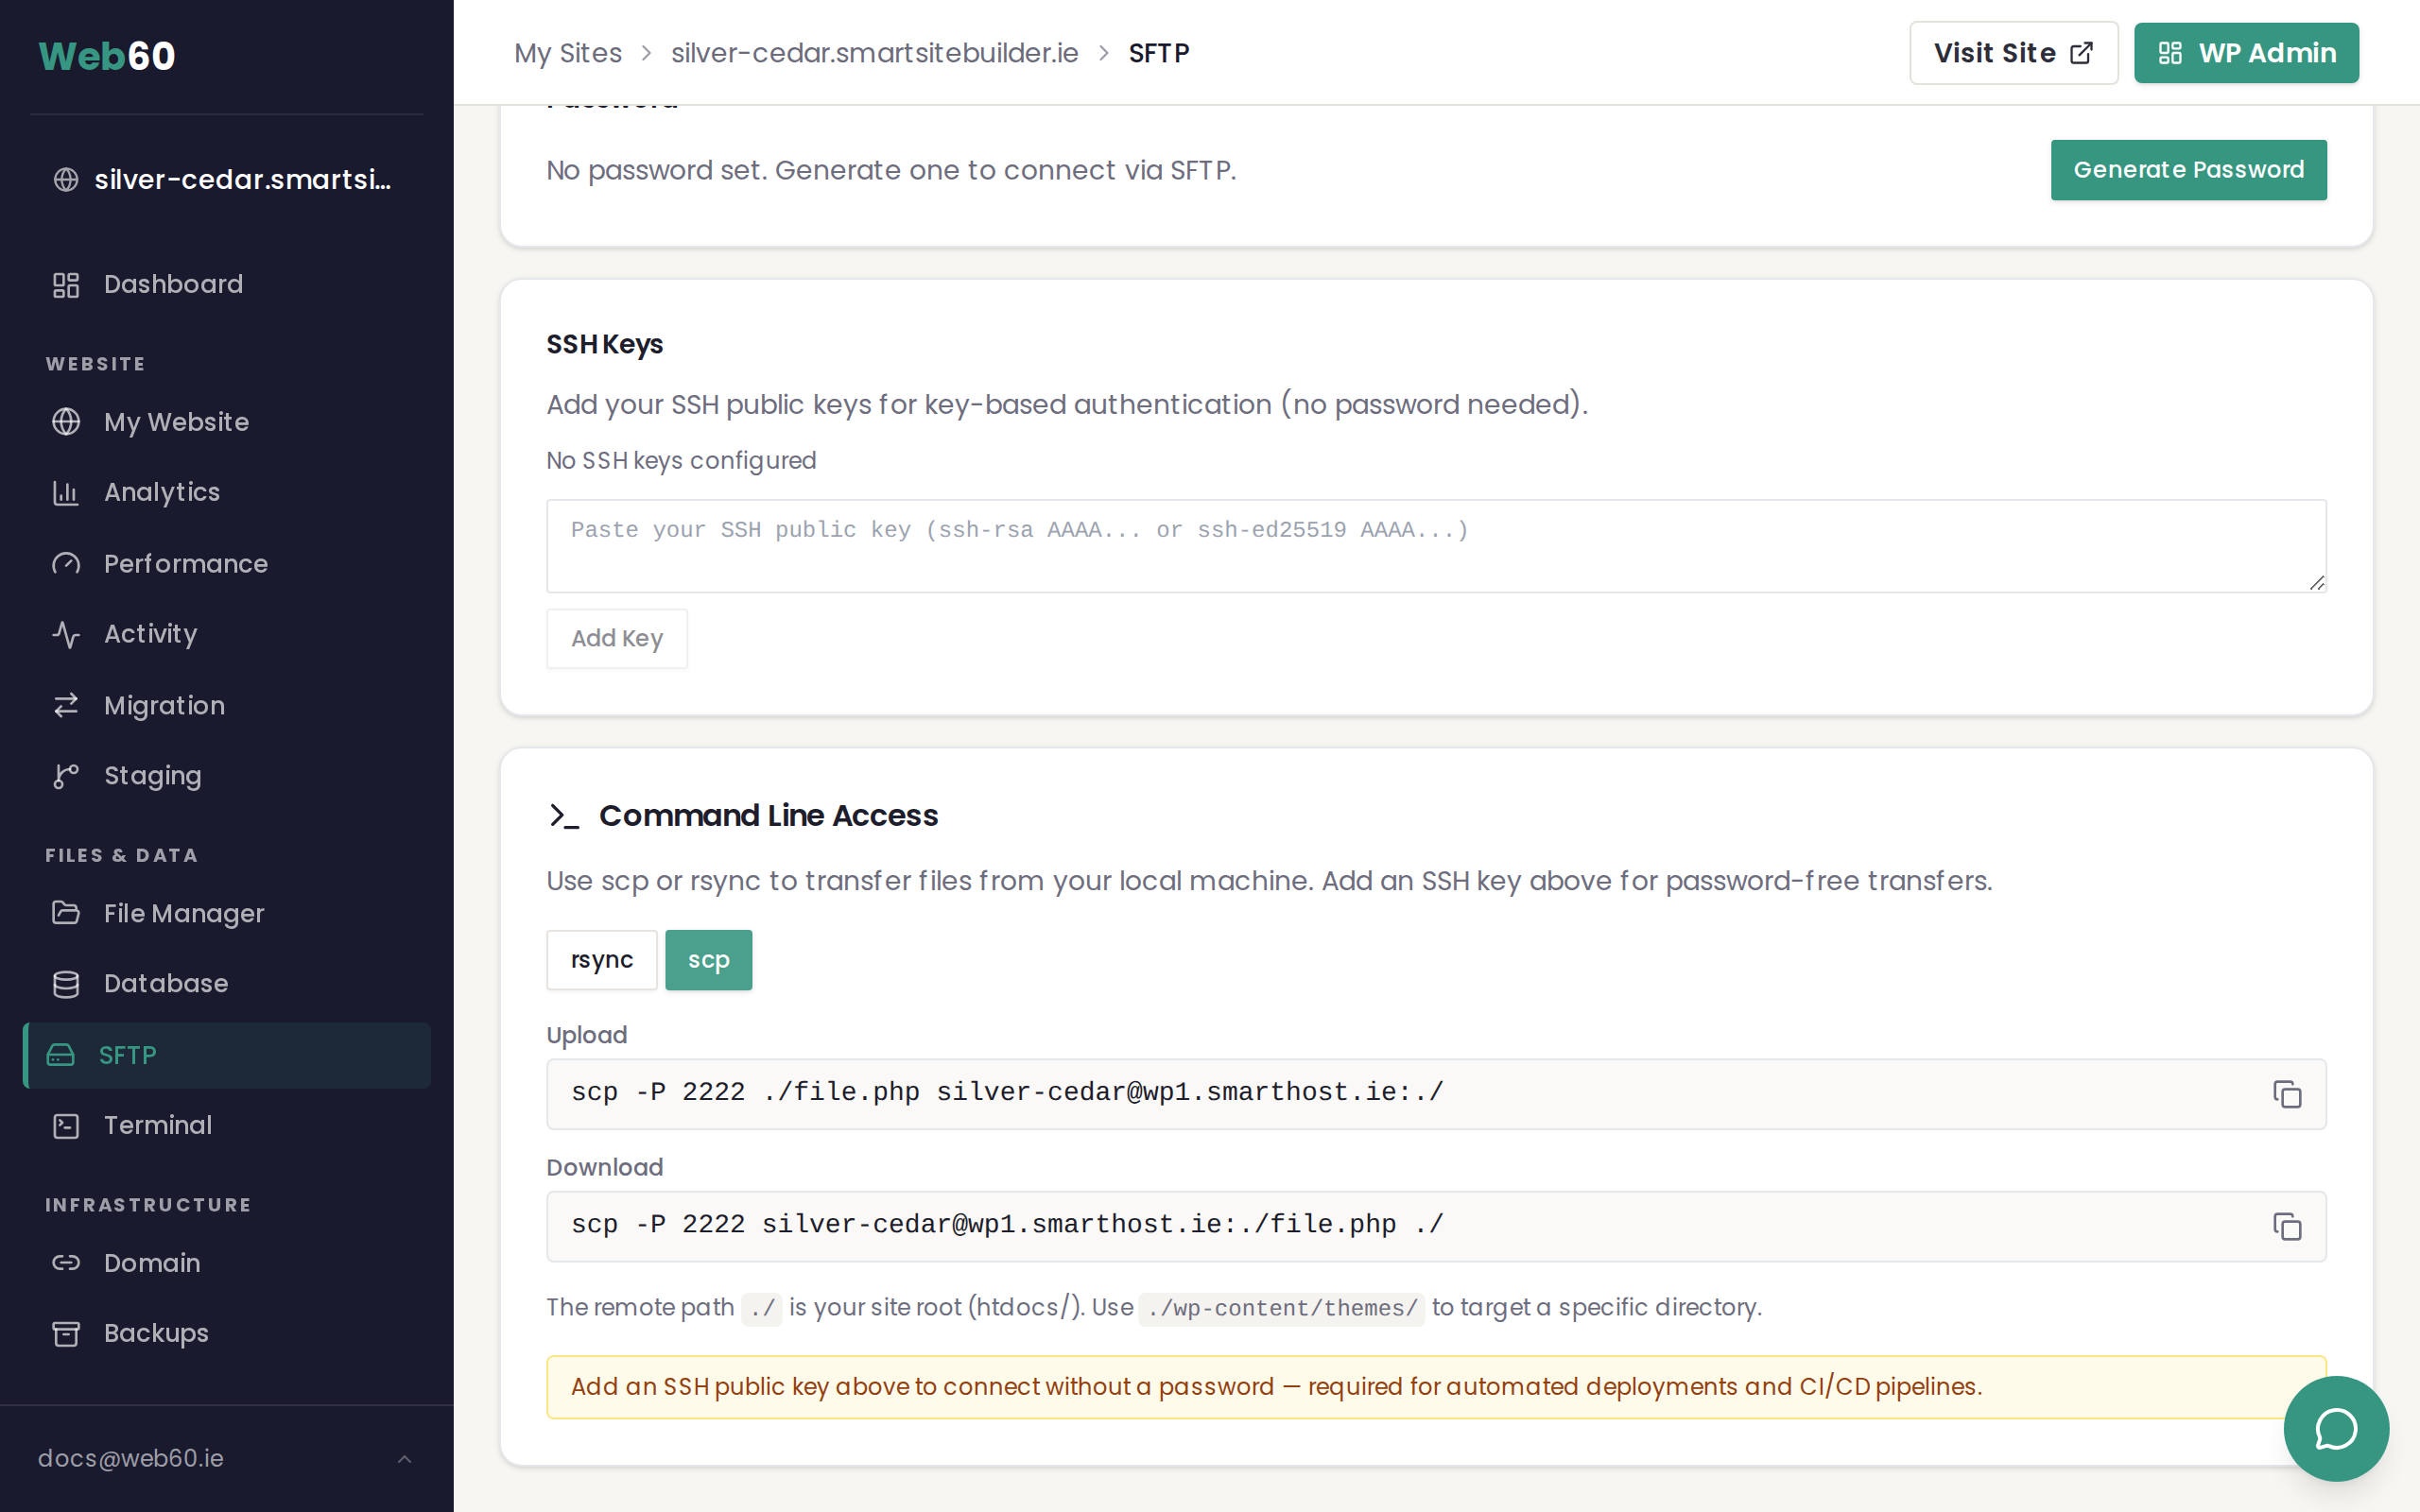Focus the SSH public key field
This screenshot has width=2420, height=1512.
point(1435,546)
